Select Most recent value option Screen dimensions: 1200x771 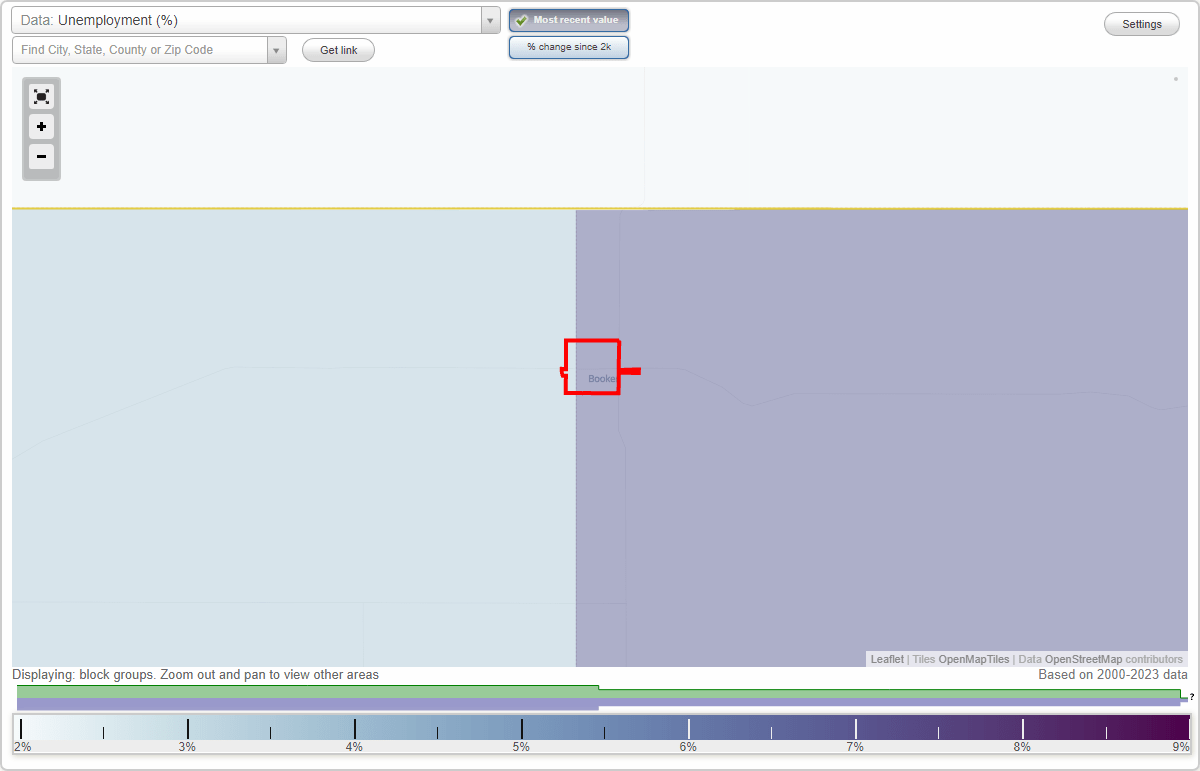[x=569, y=20]
